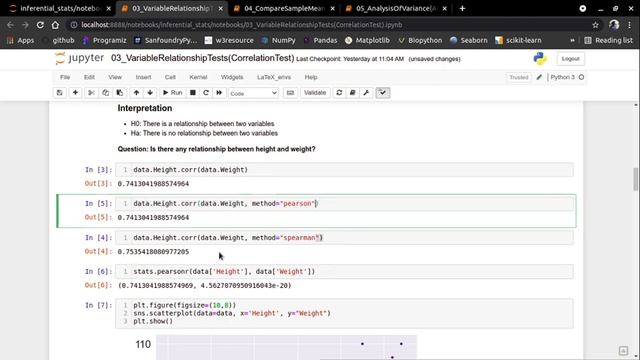Click the Jupyter logo
This screenshot has height=360, width=640.
(80, 58)
